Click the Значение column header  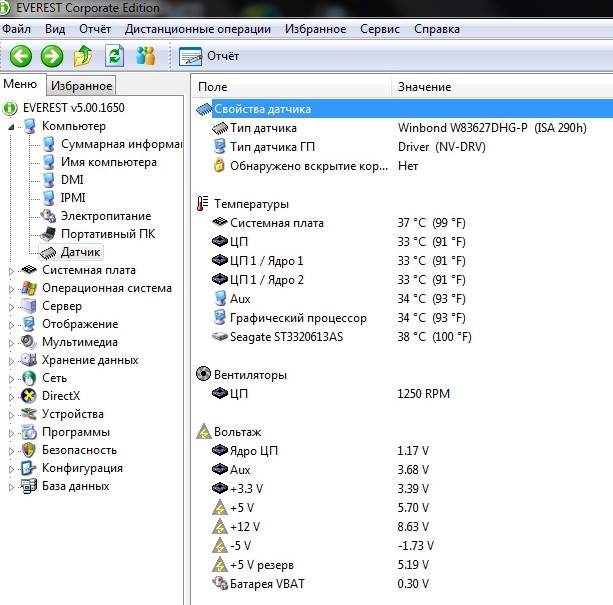click(x=425, y=87)
